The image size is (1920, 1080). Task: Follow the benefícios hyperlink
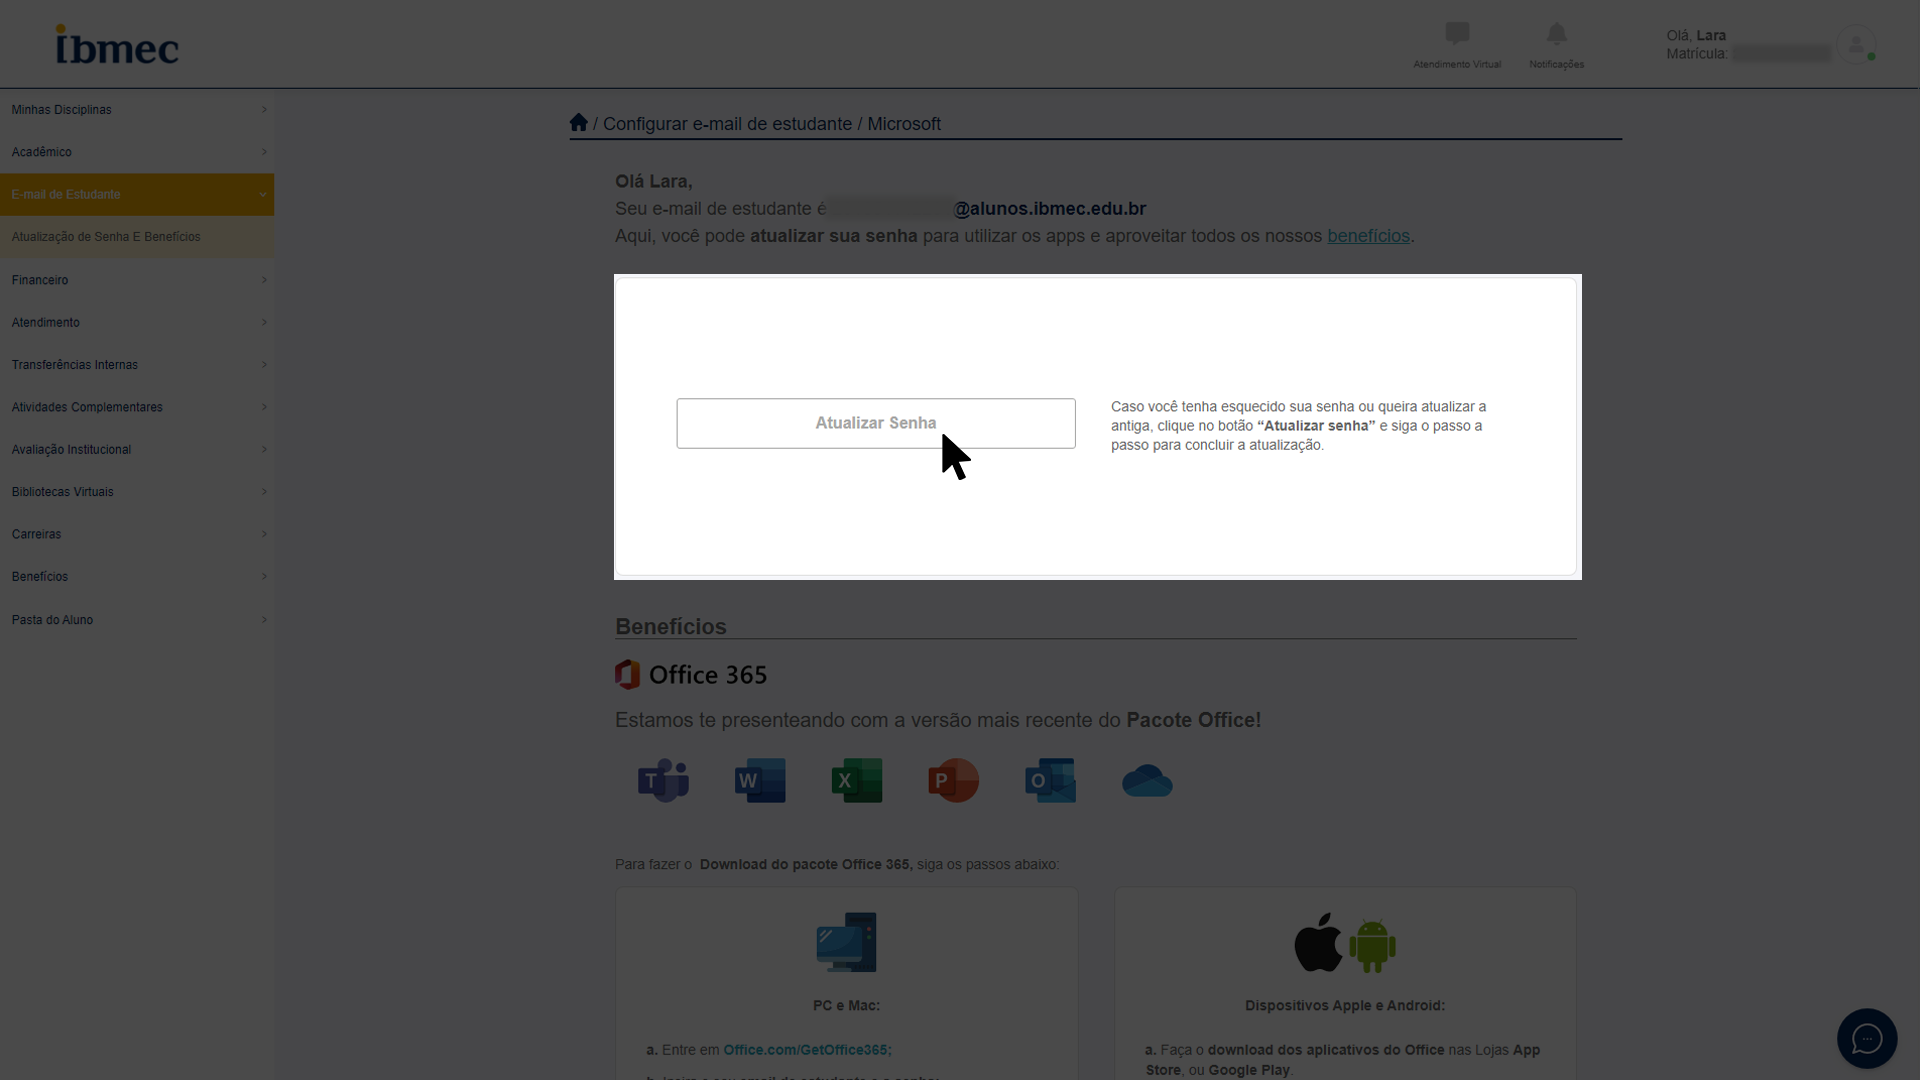pos(1368,236)
